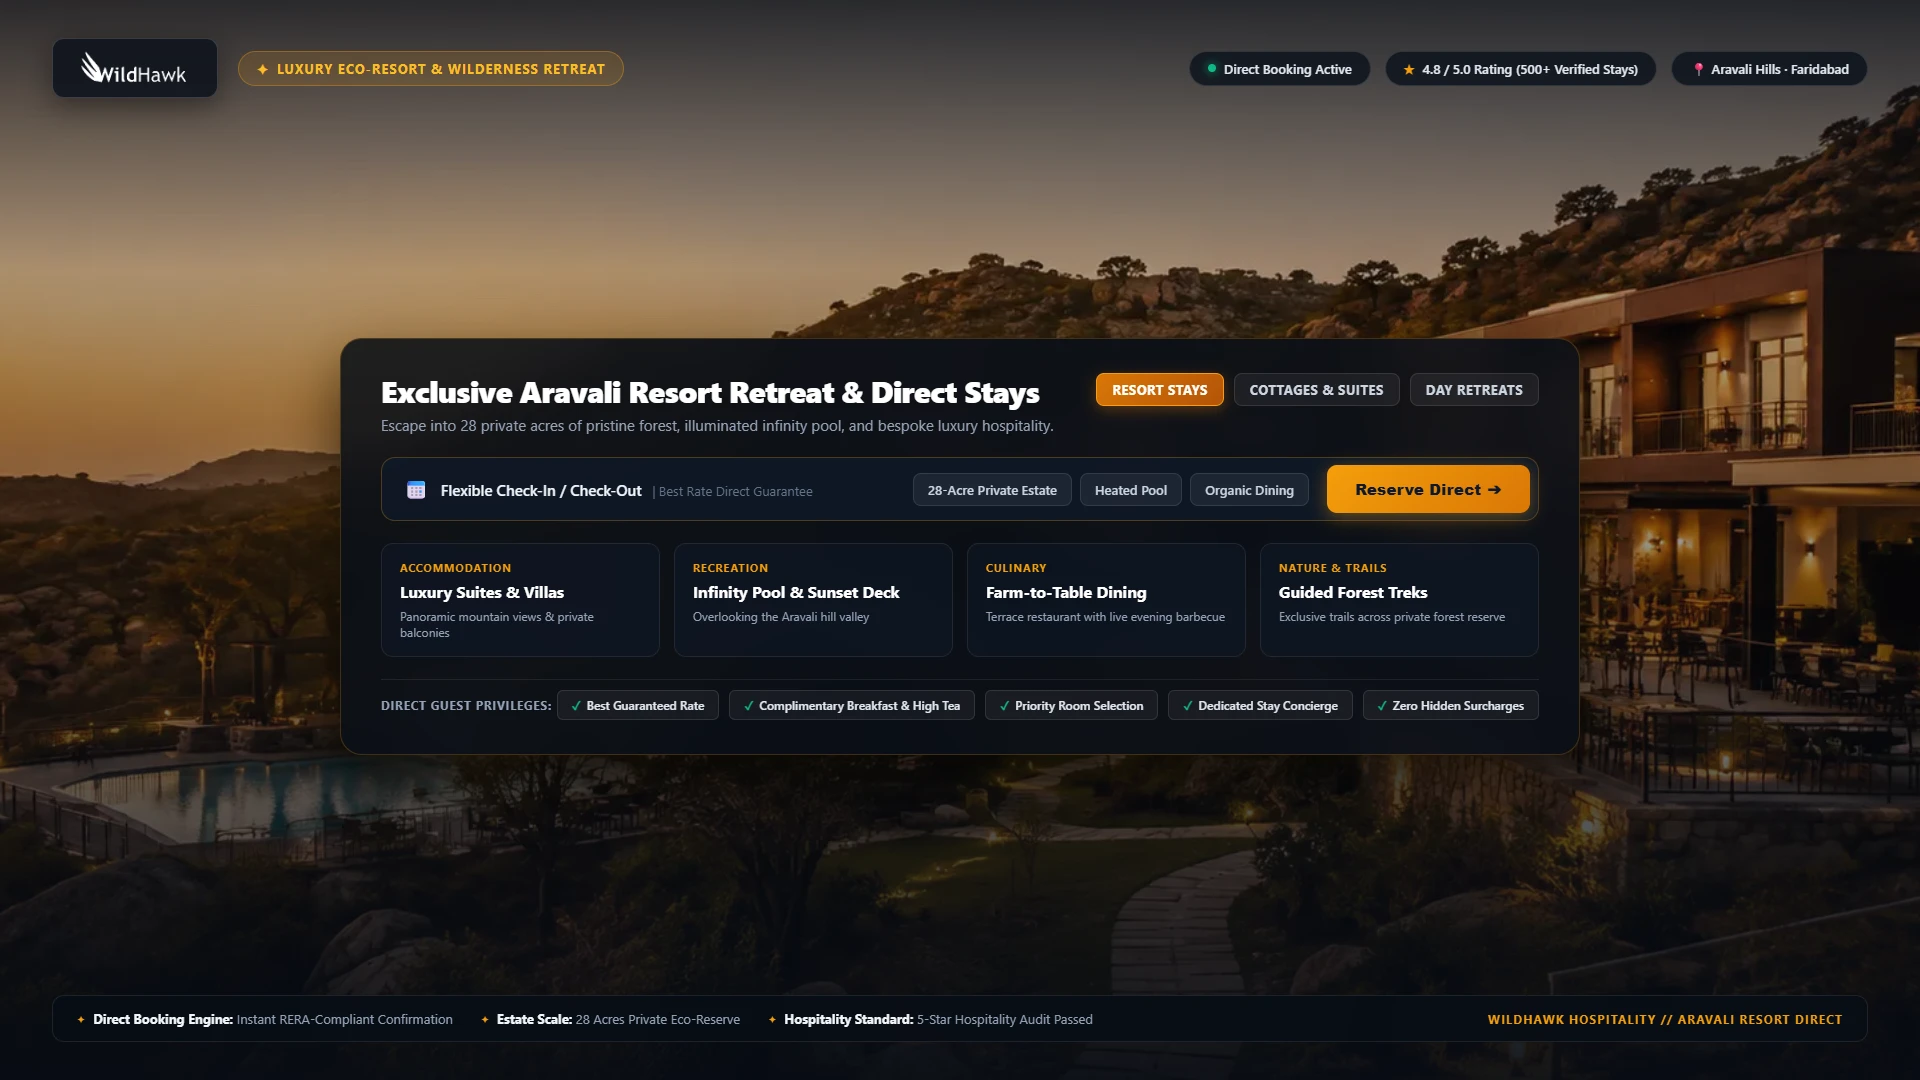Open the Day Retreats tab

[x=1474, y=390]
